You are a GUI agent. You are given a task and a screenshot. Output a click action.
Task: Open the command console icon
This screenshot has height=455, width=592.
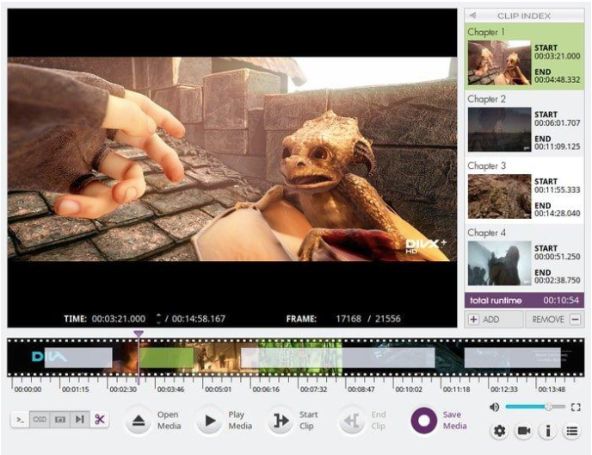(x=20, y=419)
